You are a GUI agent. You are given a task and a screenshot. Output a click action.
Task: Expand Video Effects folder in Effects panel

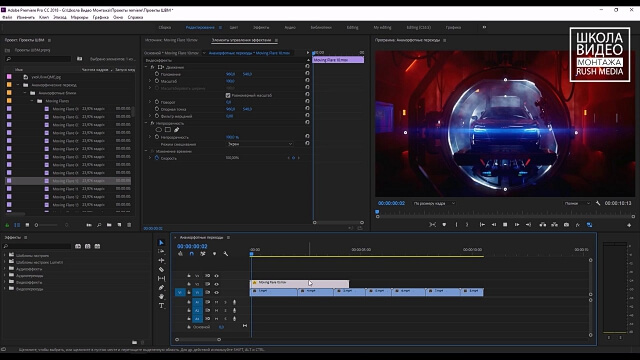[x=5, y=282]
